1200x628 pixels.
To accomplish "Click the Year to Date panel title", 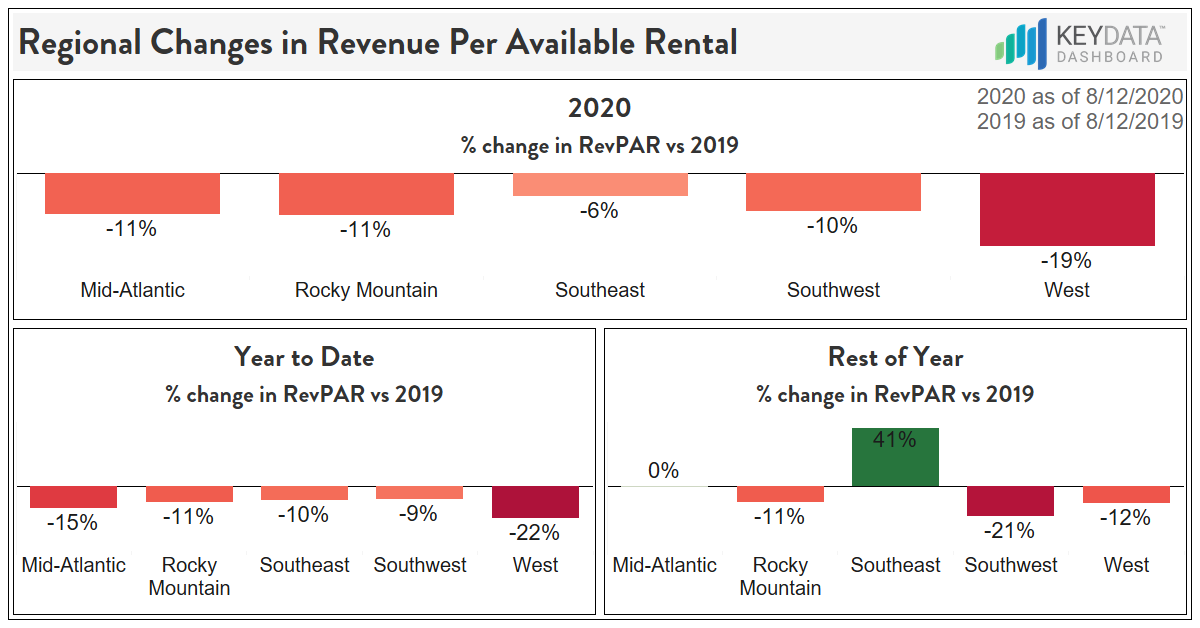I will 303,357.
